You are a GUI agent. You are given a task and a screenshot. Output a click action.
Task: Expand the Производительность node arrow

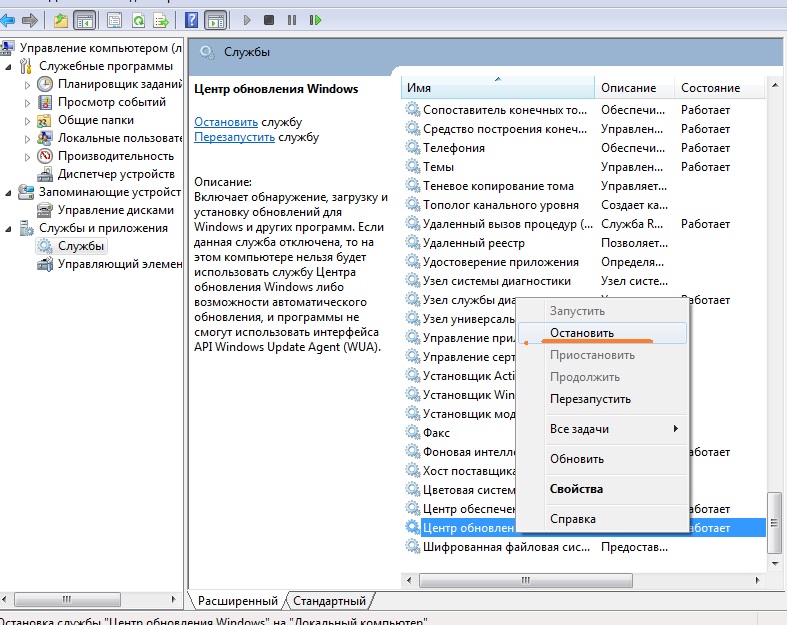point(27,157)
